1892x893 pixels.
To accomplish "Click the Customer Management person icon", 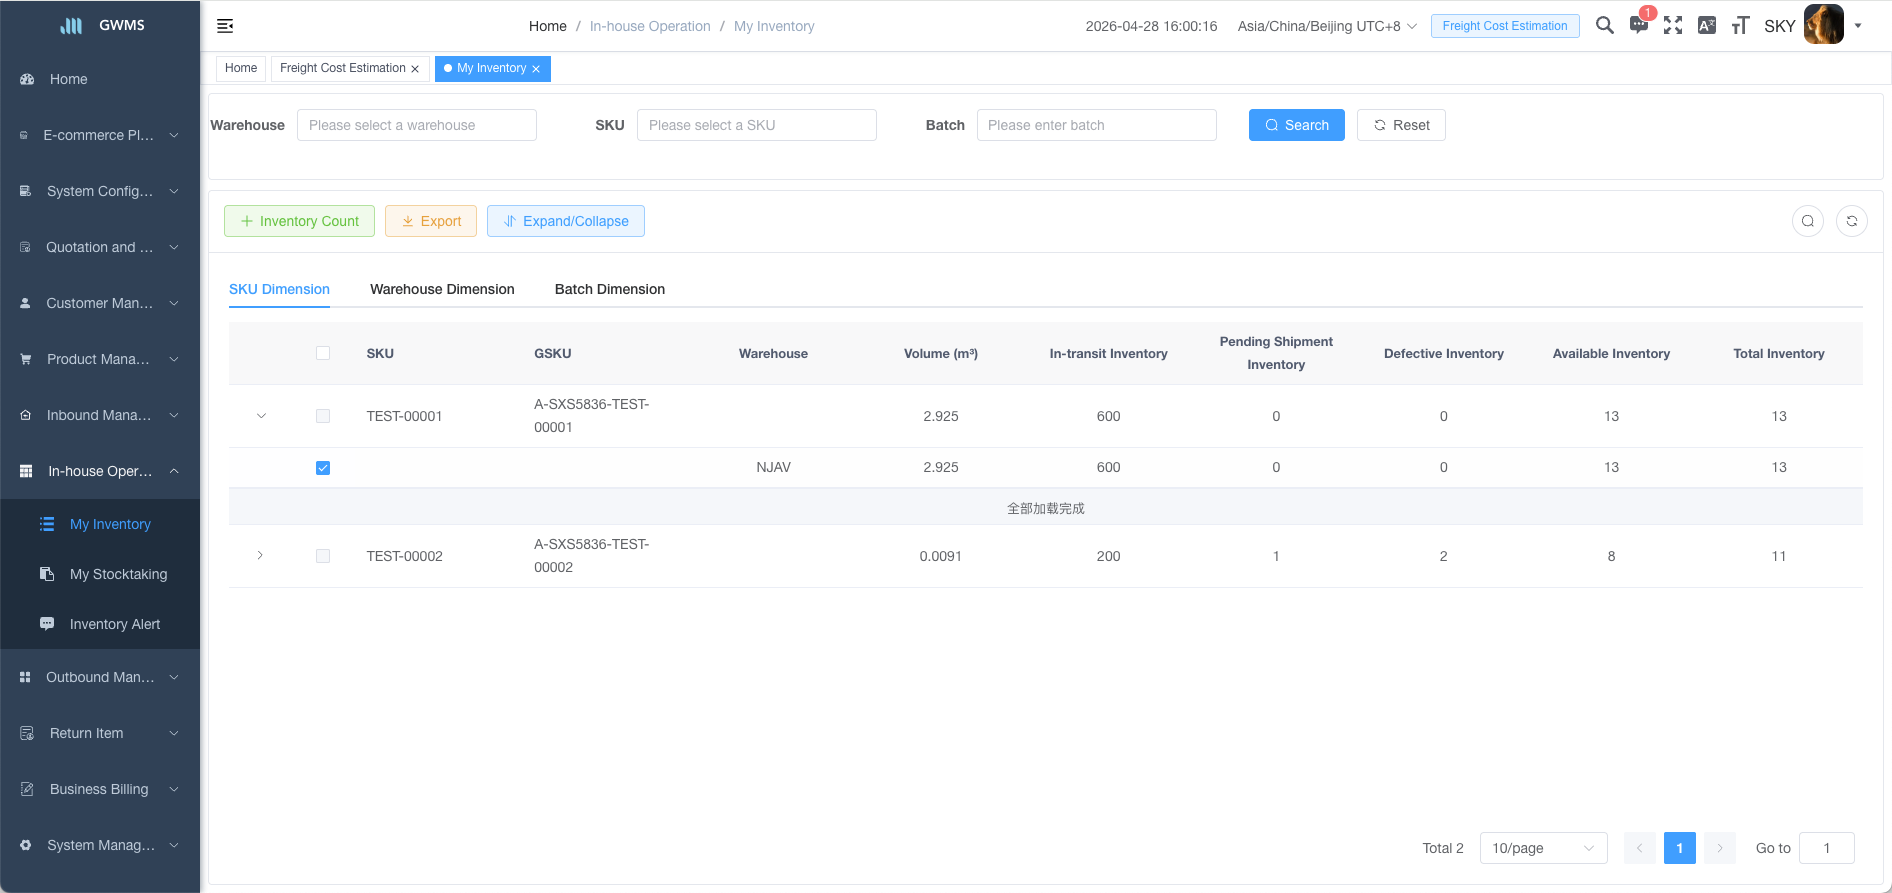I will click(25, 303).
